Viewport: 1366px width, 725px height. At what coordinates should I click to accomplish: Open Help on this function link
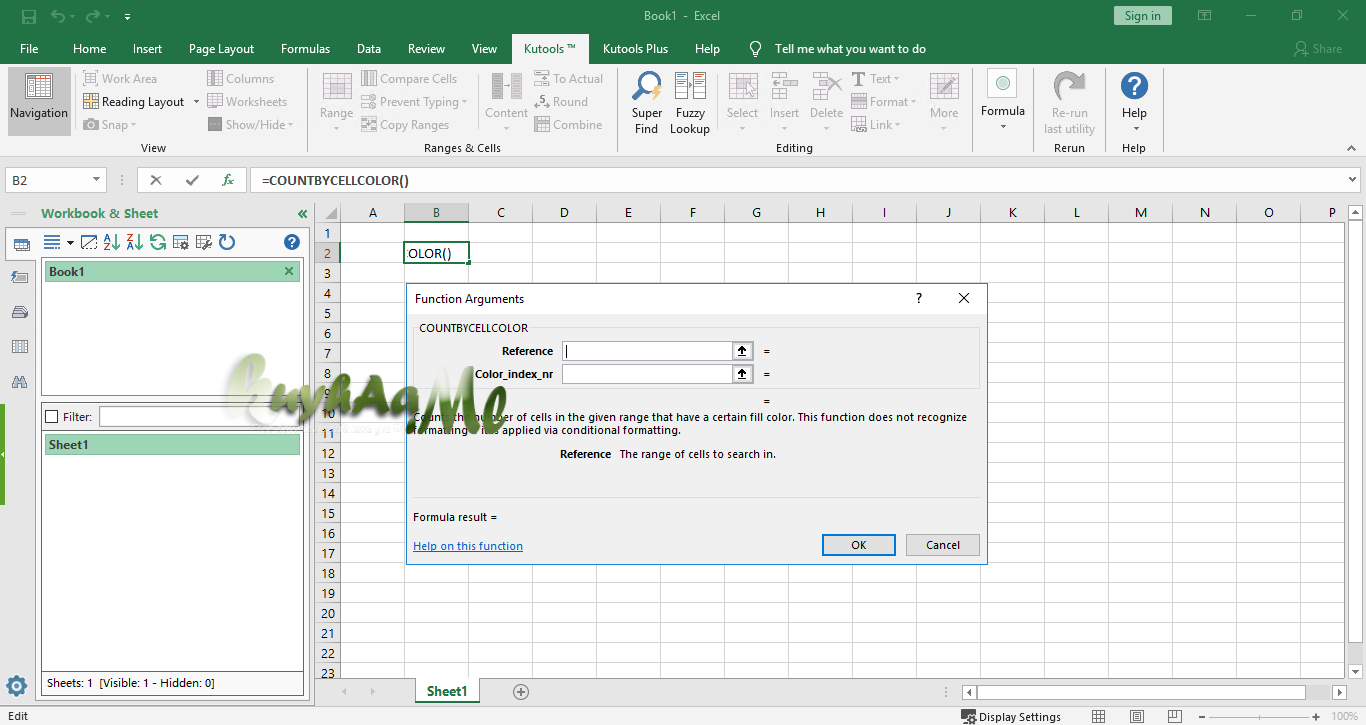pyautogui.click(x=468, y=546)
